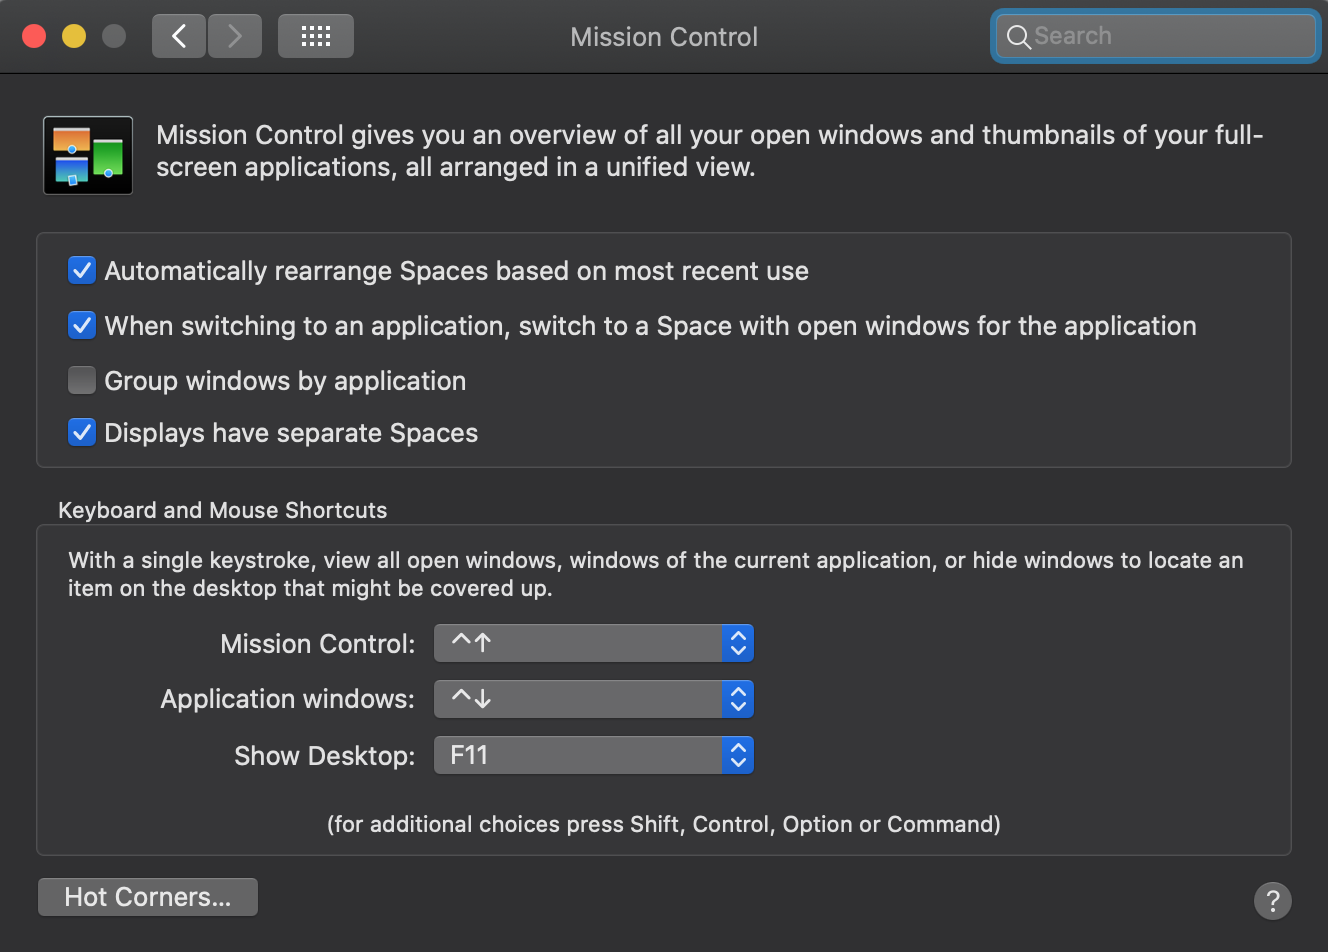This screenshot has width=1328, height=952.
Task: Click the Hot Corners button
Action: tap(148, 897)
